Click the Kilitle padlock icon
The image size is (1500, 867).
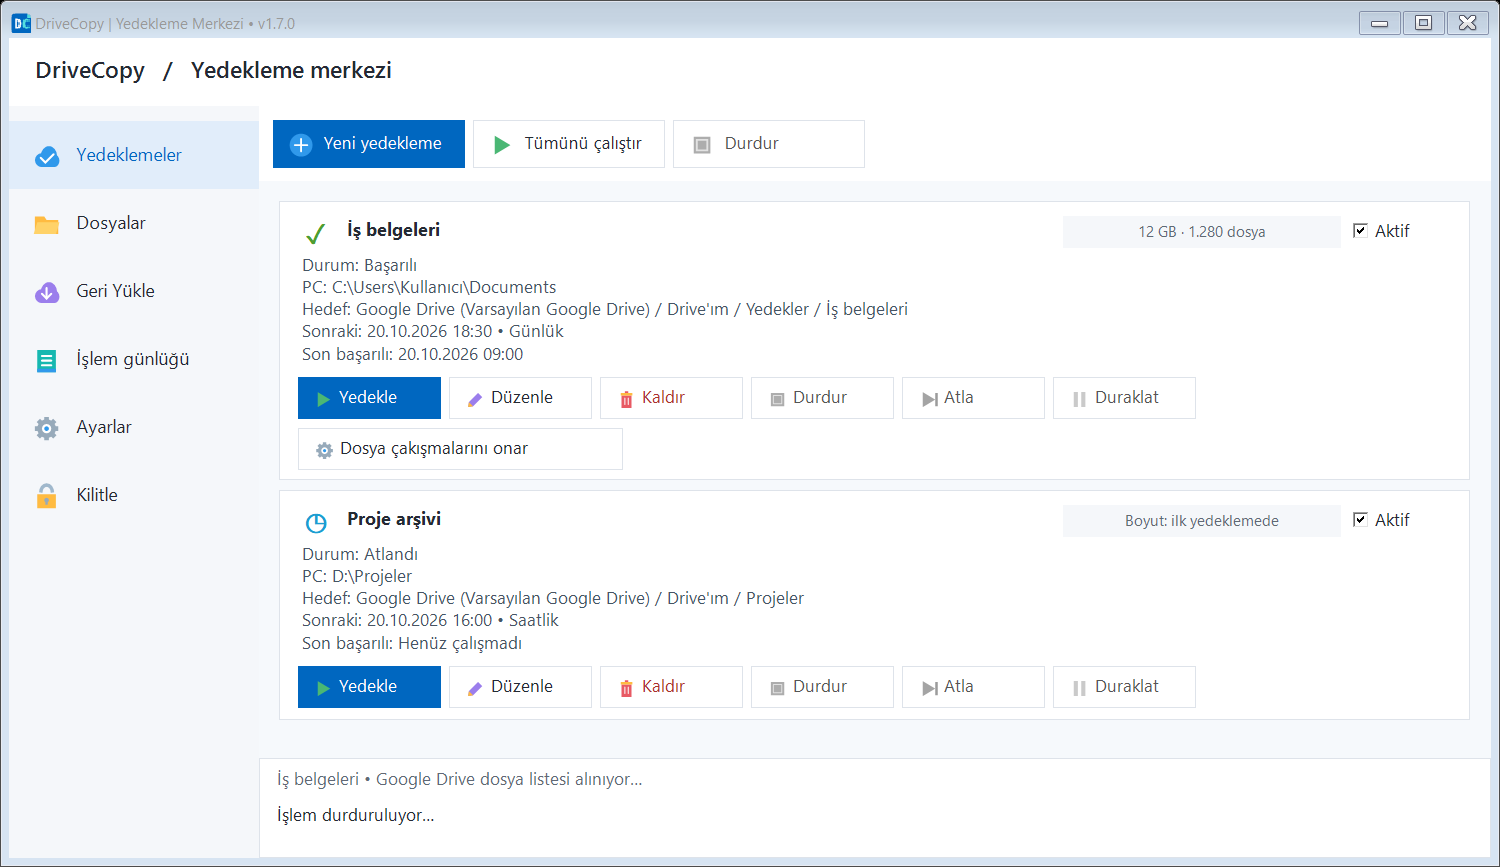(x=46, y=496)
